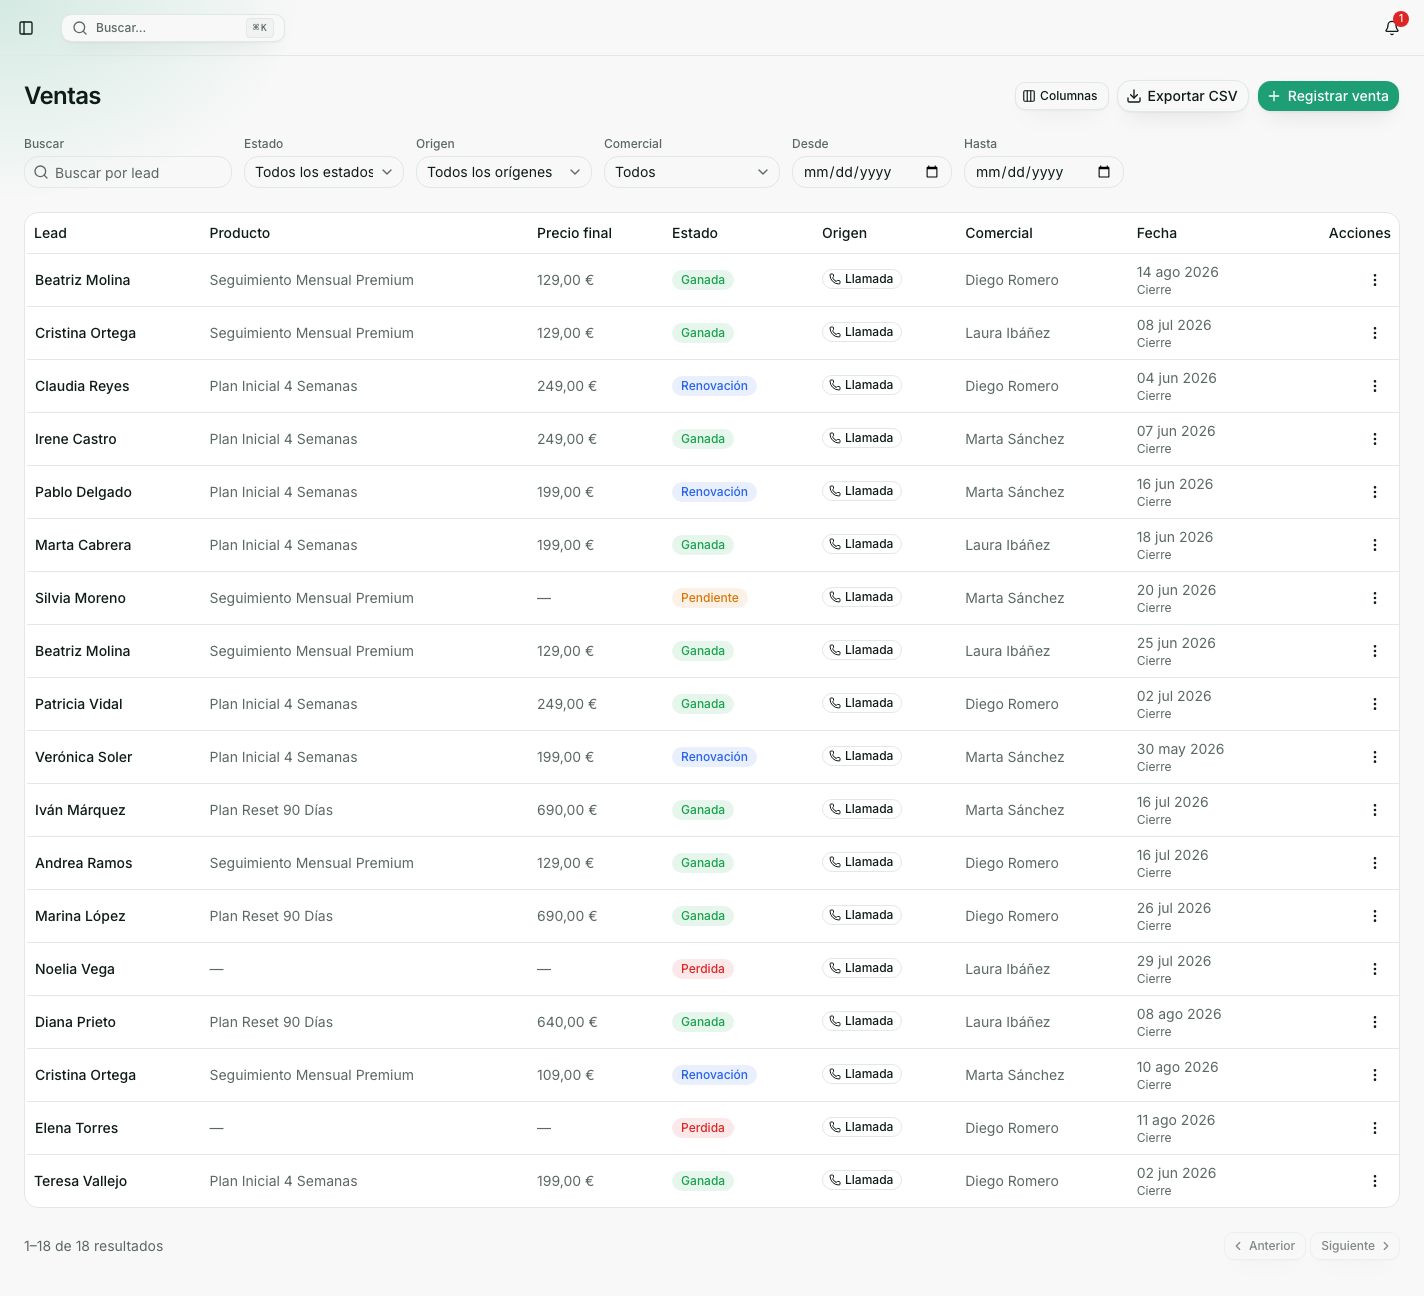Open actions menu for Diana Prieto row

pos(1375,1022)
